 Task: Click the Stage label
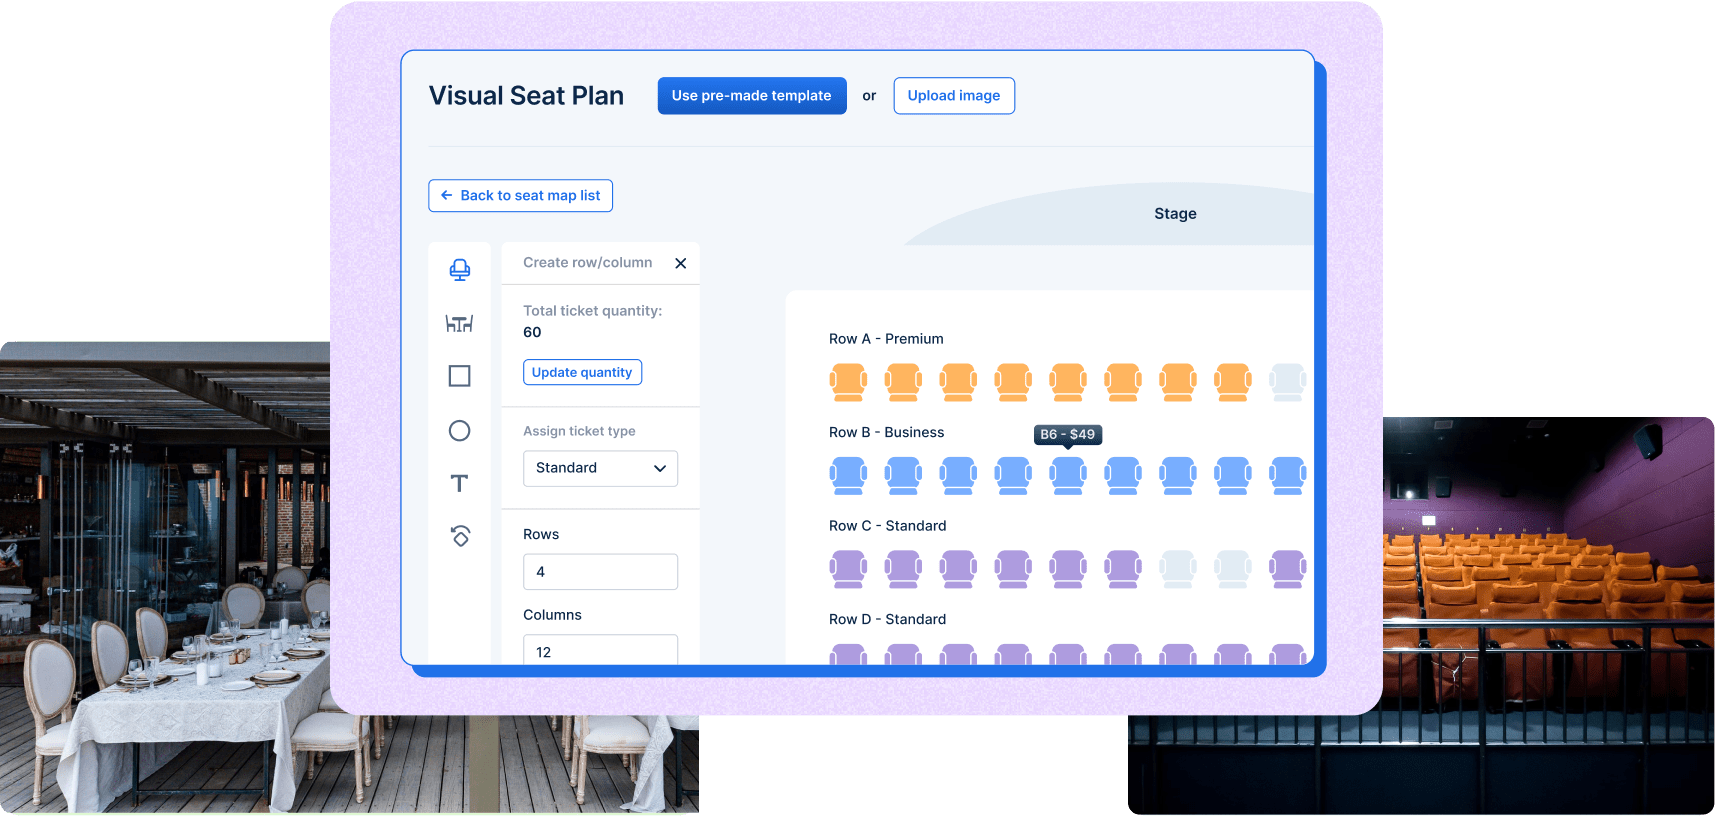pyautogui.click(x=1175, y=214)
